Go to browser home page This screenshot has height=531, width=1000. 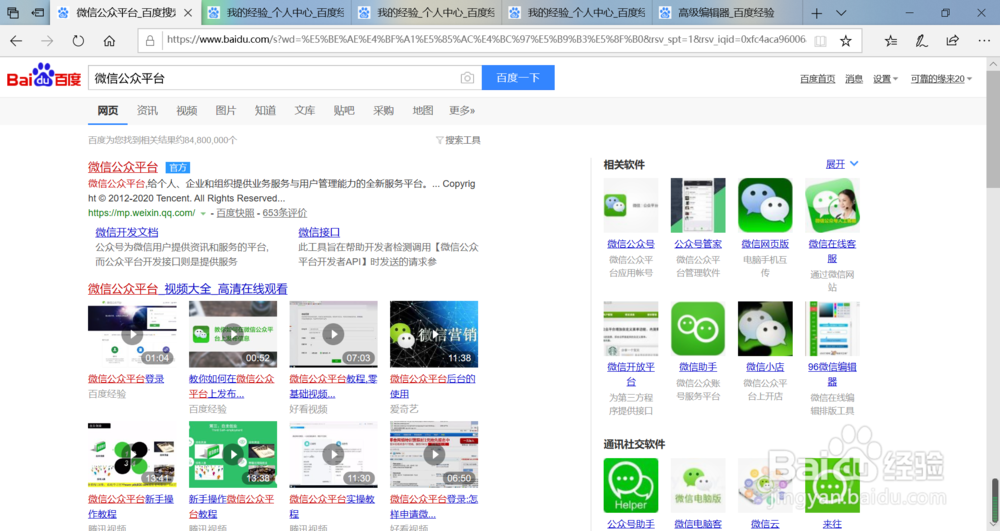pyautogui.click(x=109, y=41)
